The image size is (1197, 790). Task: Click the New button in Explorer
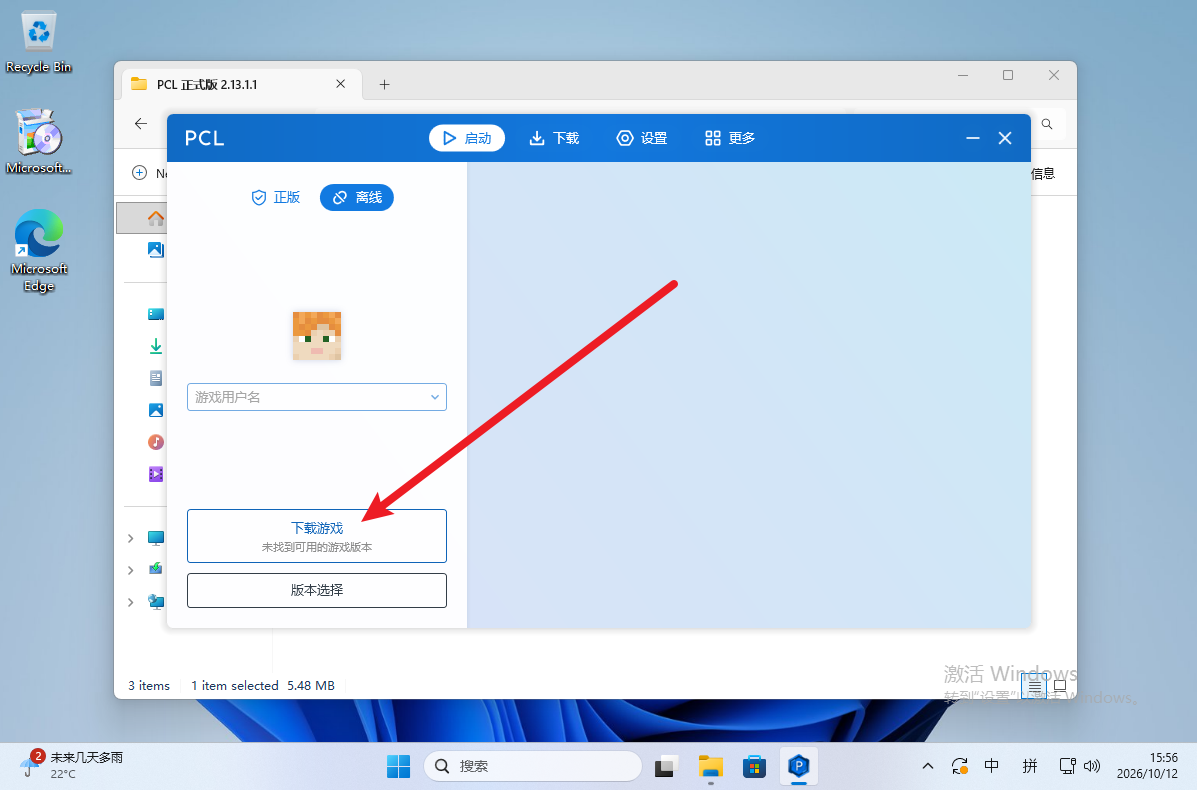click(150, 173)
